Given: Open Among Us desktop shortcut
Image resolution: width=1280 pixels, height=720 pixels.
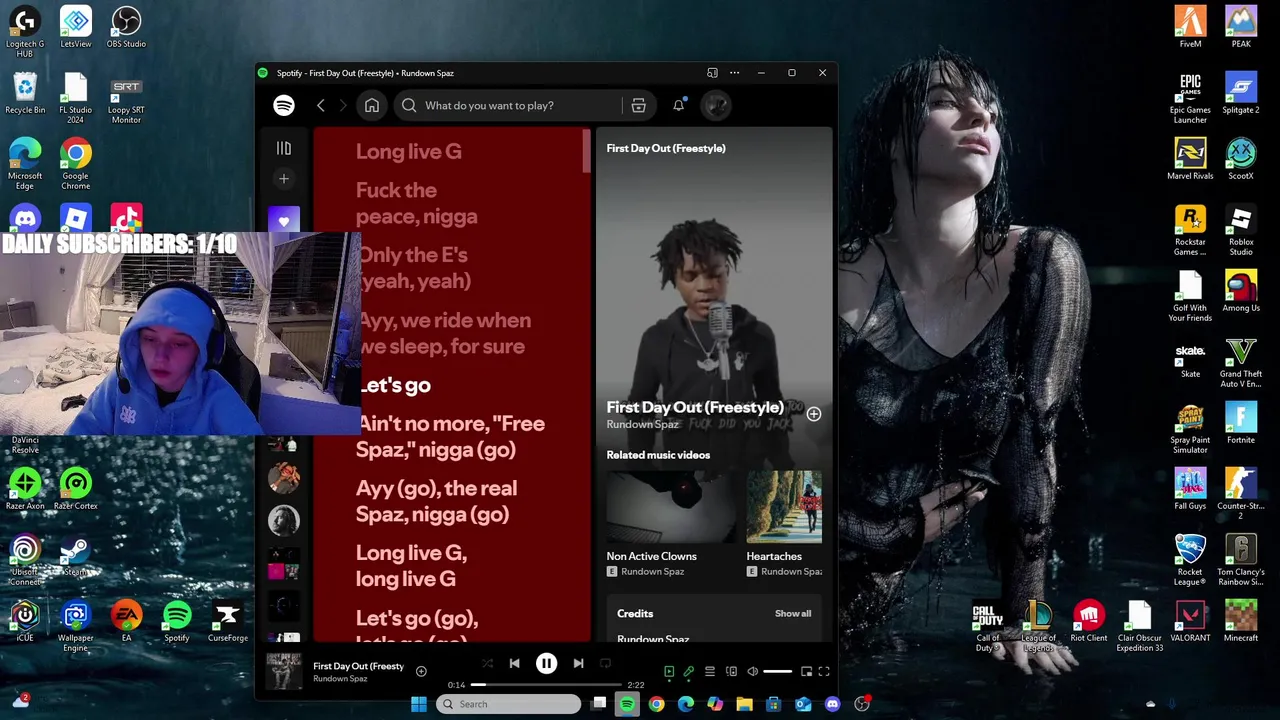Looking at the screenshot, I should [x=1241, y=291].
